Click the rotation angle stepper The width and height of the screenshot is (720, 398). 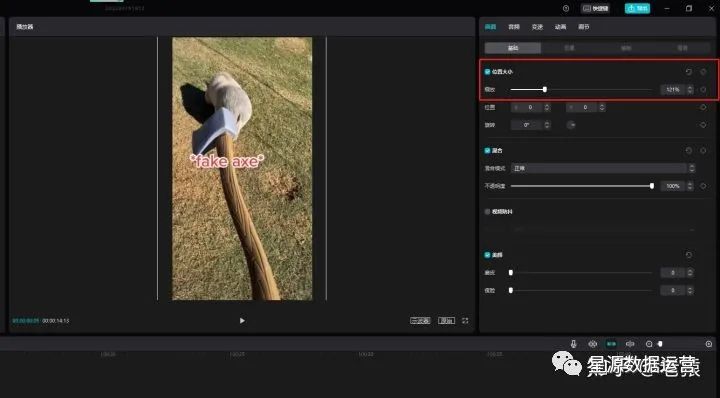click(547, 125)
